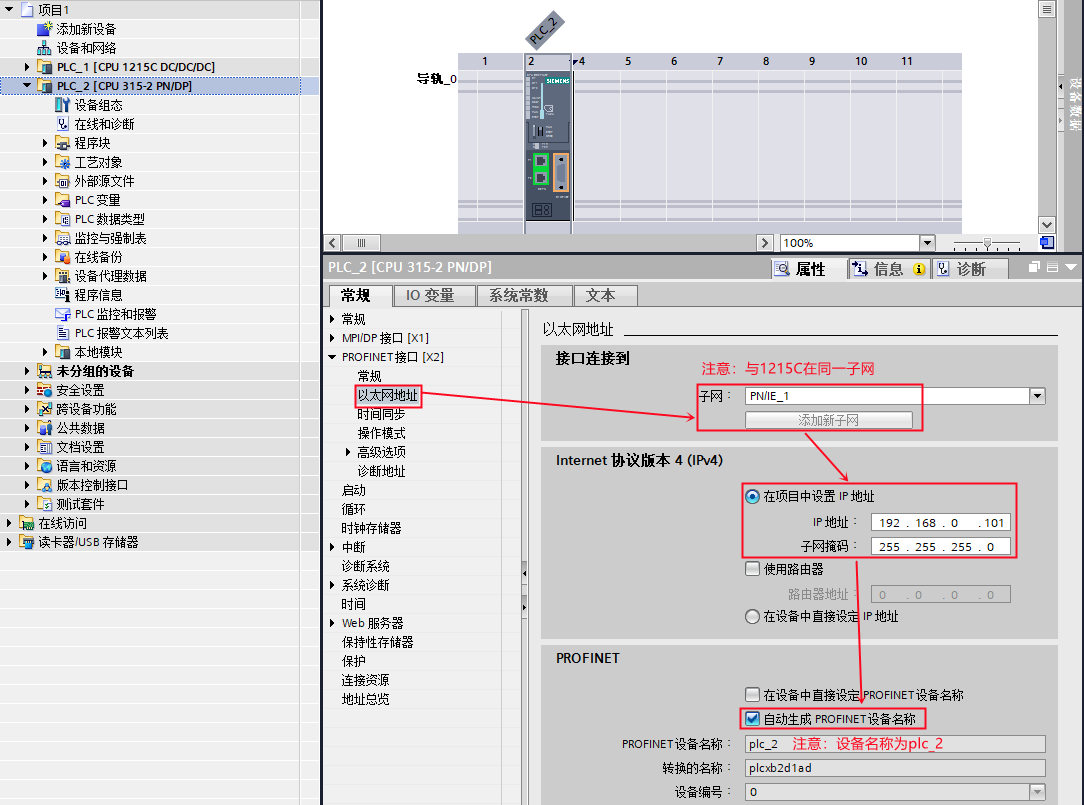Click the 设备和网络 network icon
Viewport: 1084px width, 805px height.
[44, 48]
